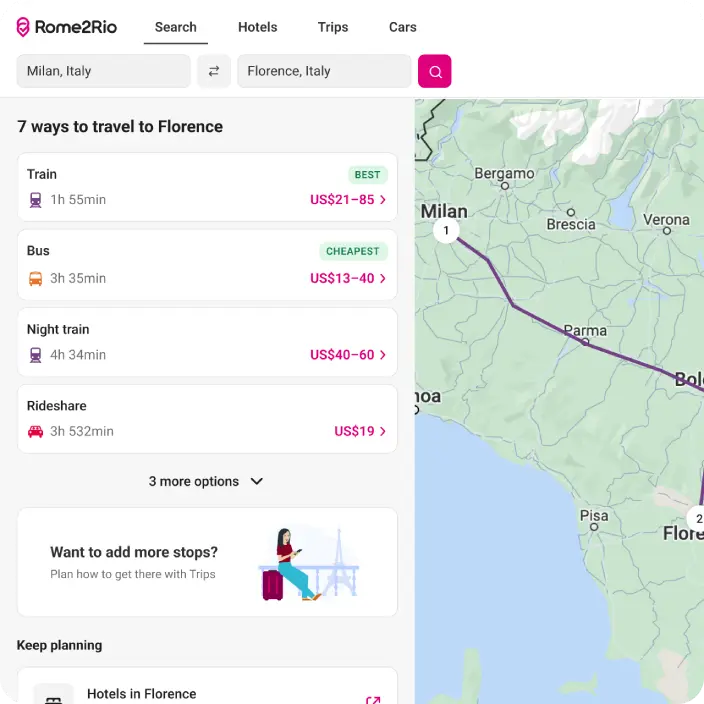704x704 pixels.
Task: Click the chevron next to US$19
Action: coord(383,431)
